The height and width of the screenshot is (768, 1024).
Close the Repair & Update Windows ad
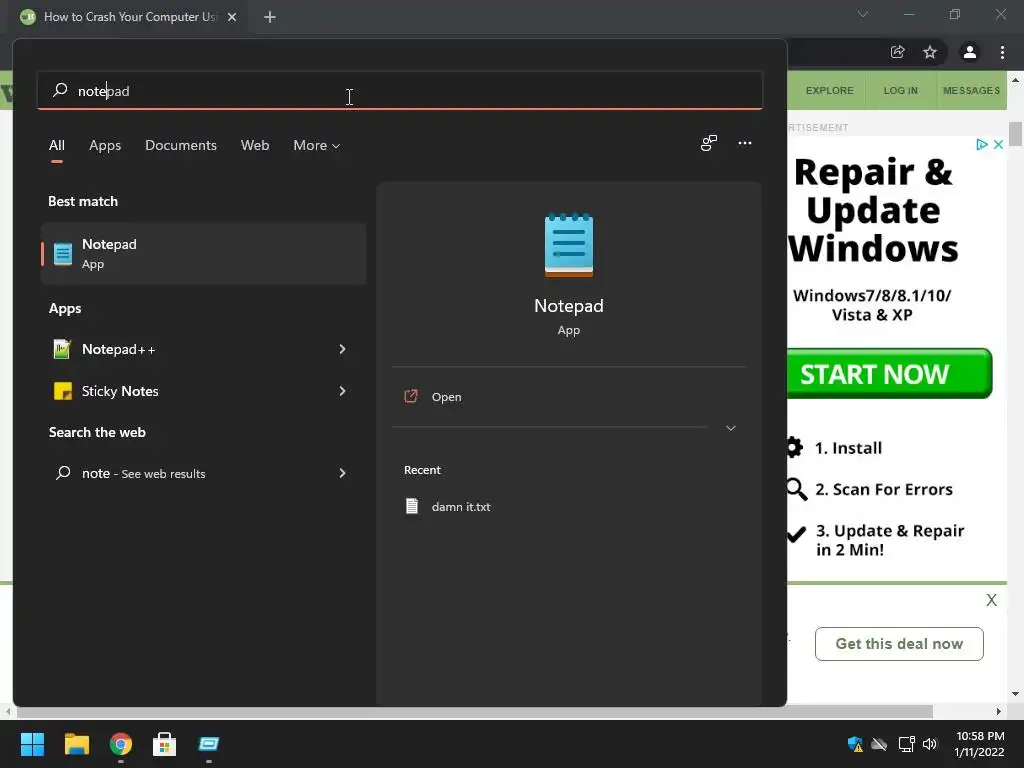(x=999, y=144)
